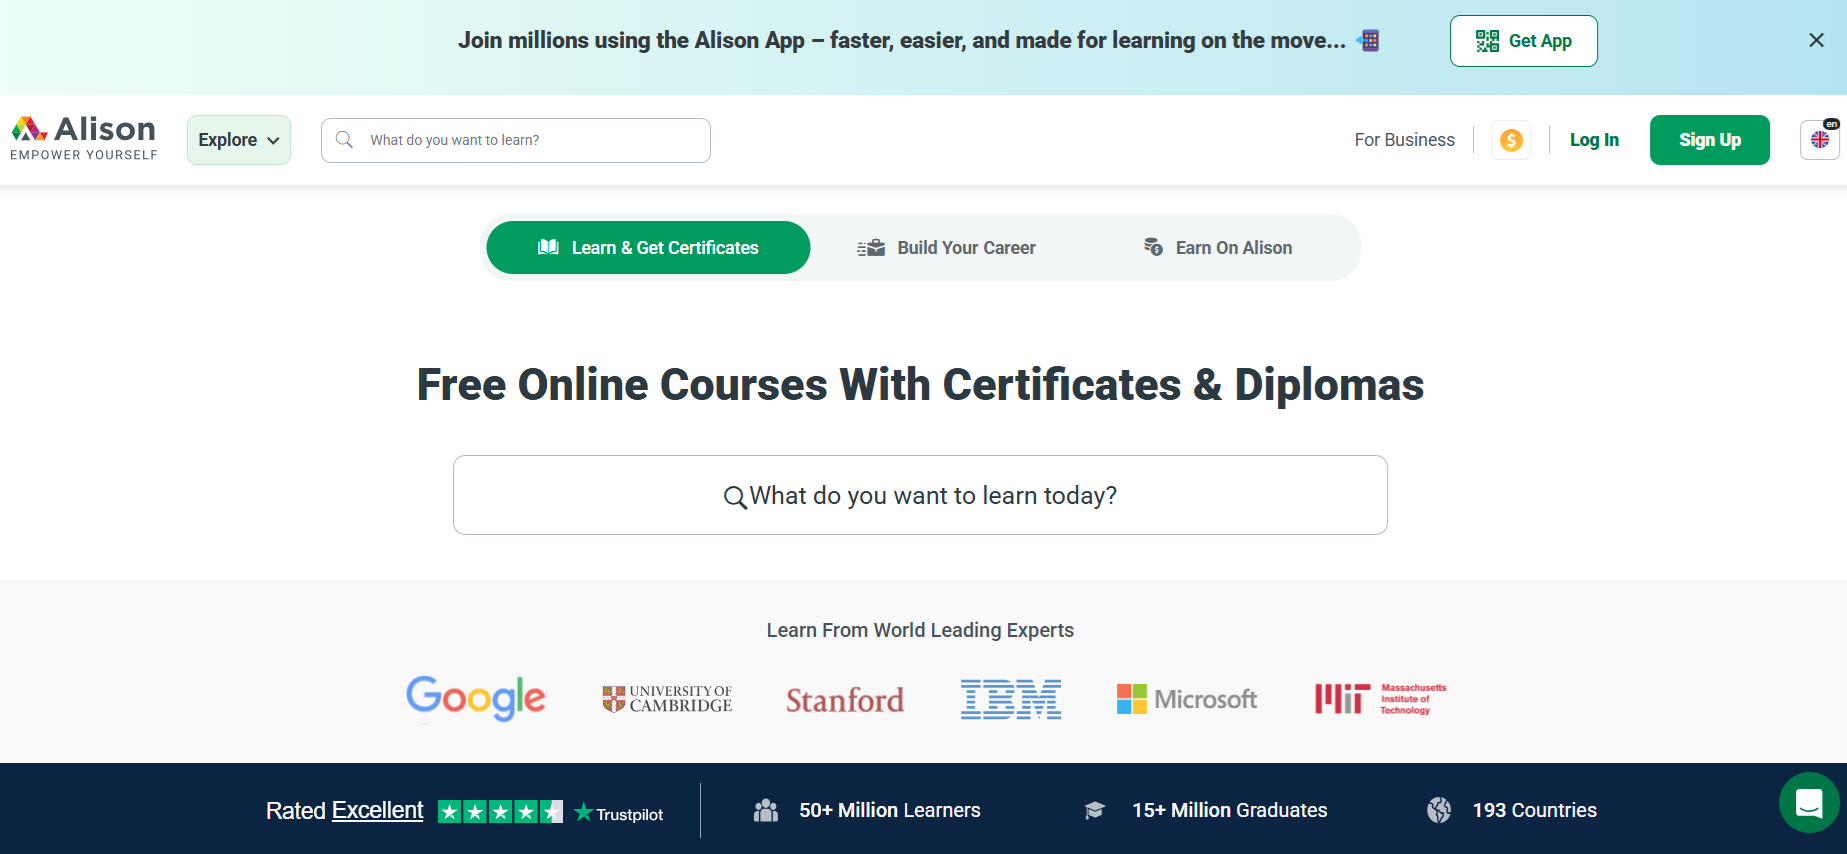Click the coins icon for Earn On Alison
The image size is (1847, 854).
click(1153, 247)
